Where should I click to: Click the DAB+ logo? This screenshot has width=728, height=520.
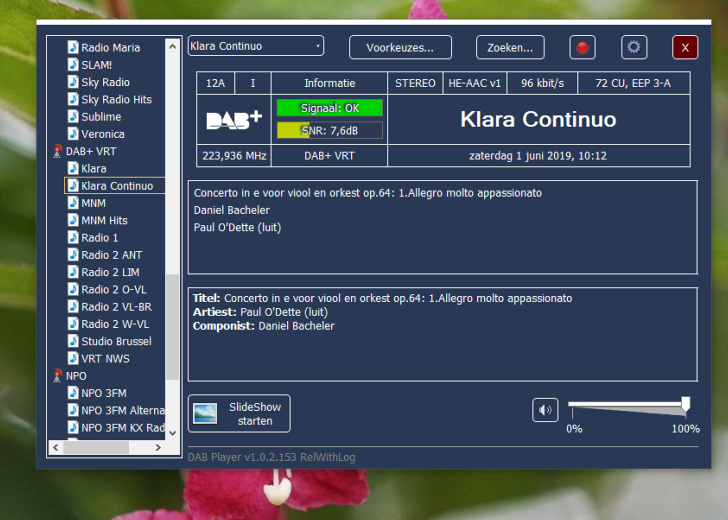234,120
